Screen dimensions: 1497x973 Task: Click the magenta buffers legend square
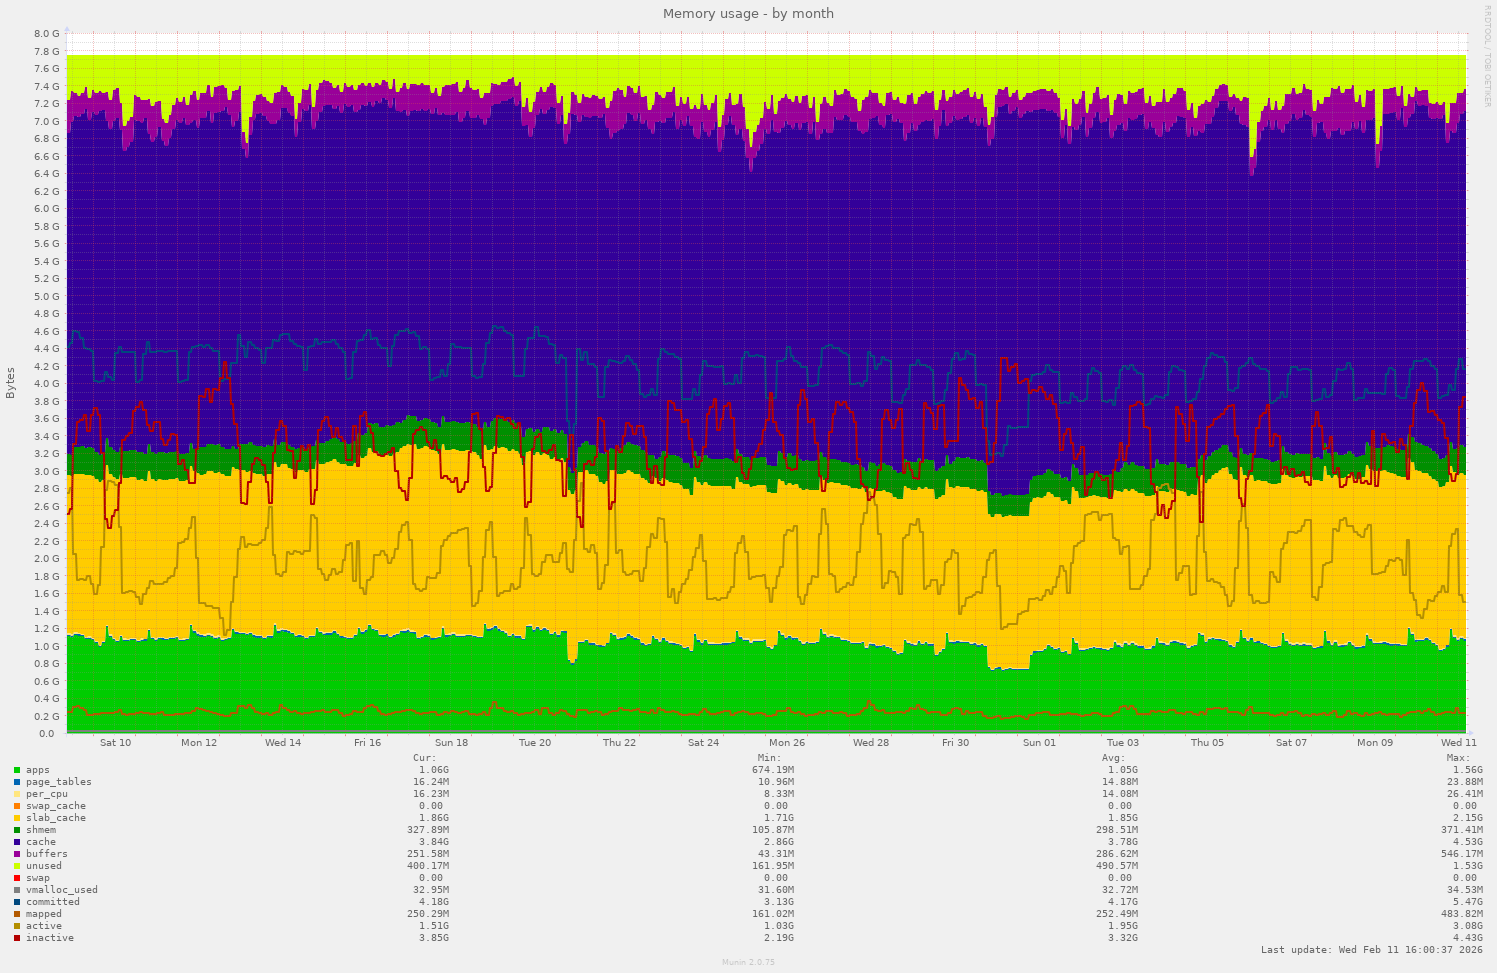(17, 853)
